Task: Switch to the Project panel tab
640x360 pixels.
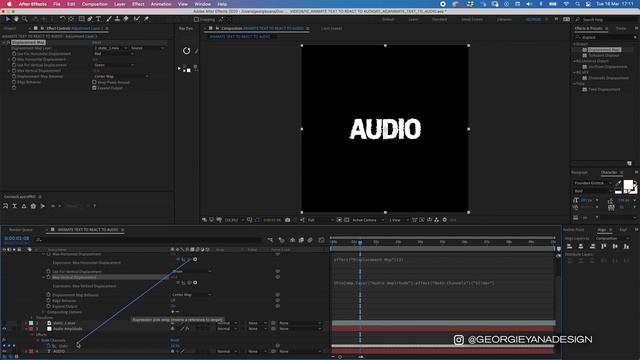Action: tap(10, 29)
